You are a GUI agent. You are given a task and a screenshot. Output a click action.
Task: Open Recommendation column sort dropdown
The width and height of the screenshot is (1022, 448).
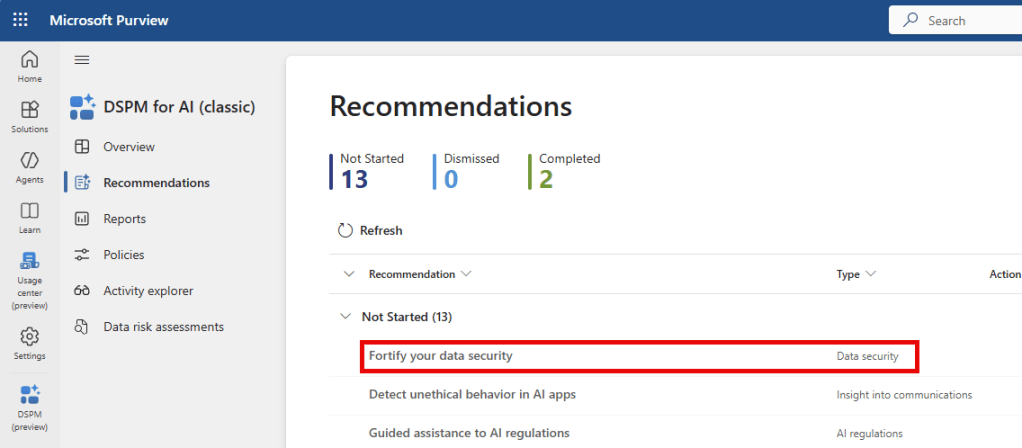click(x=466, y=274)
